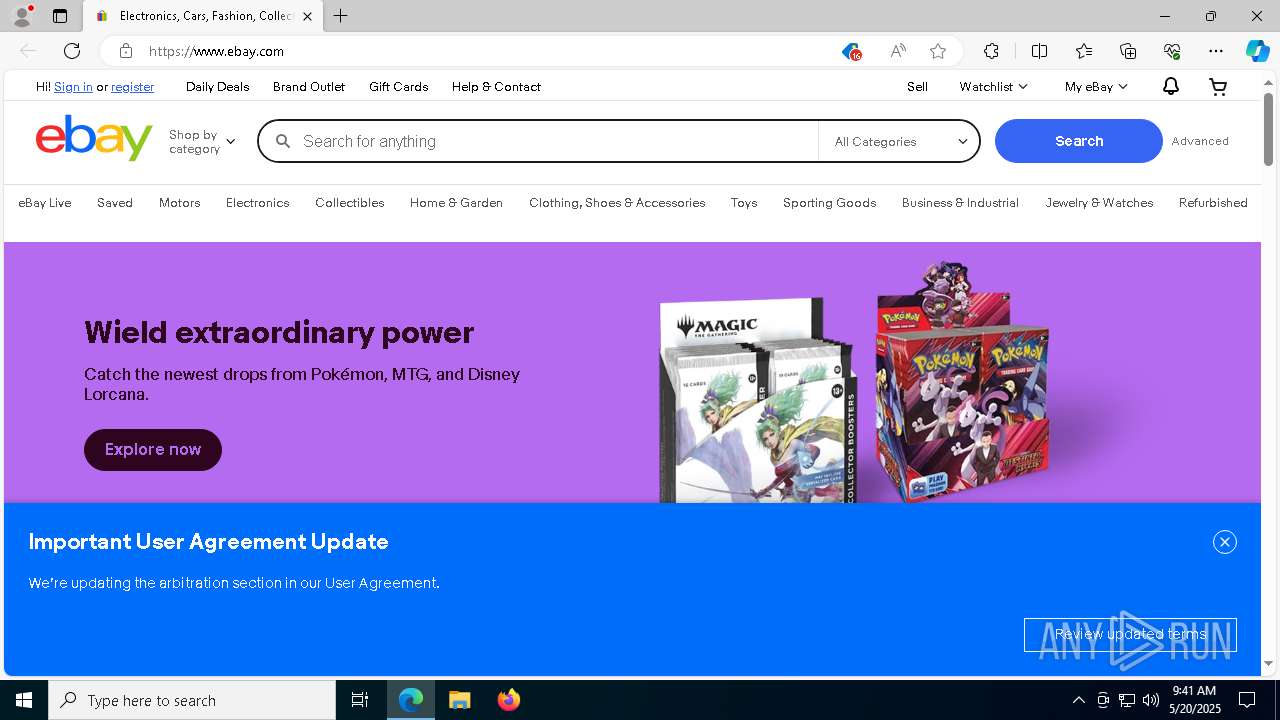Launch Copilot sidebar
This screenshot has height=720, width=1280.
pos(1257,51)
